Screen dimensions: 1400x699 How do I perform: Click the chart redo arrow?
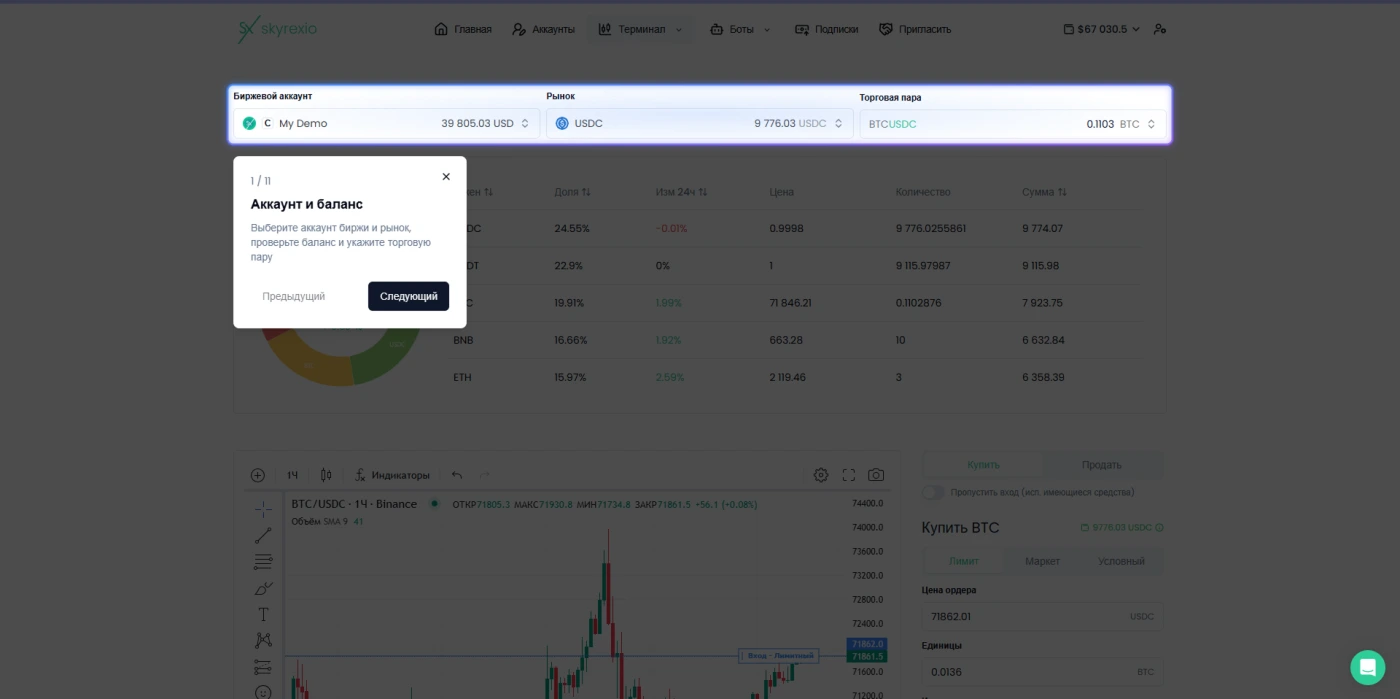coord(485,475)
